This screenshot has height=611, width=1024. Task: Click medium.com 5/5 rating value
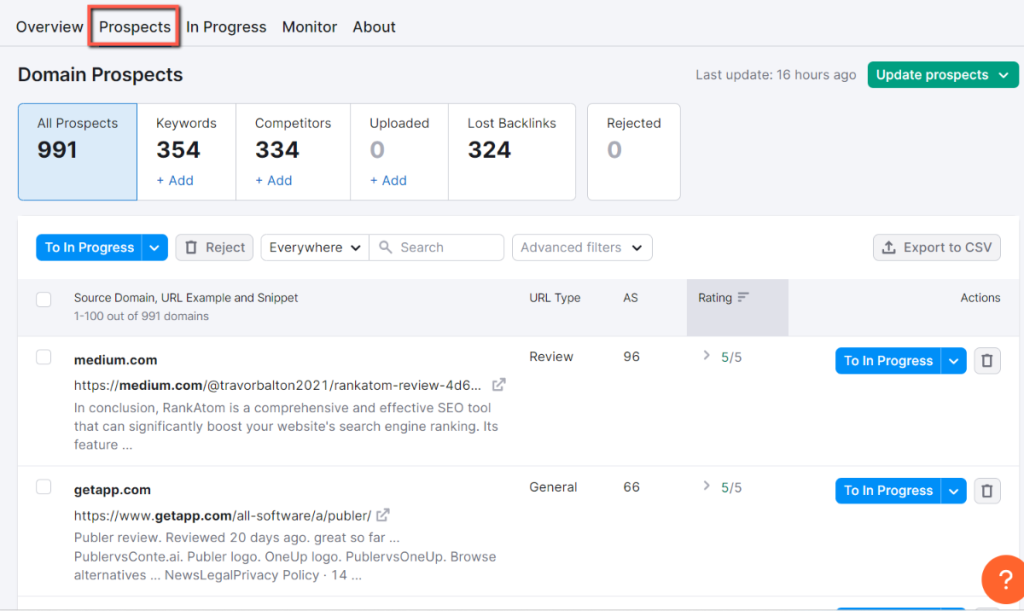click(x=731, y=357)
